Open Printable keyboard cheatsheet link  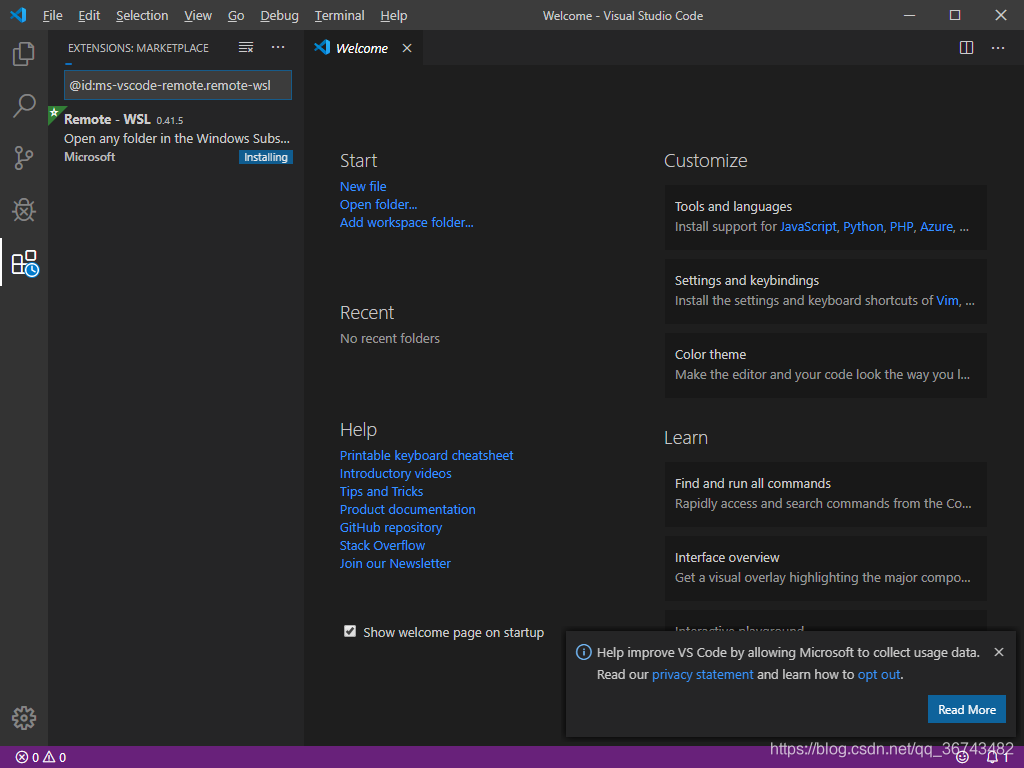click(426, 455)
